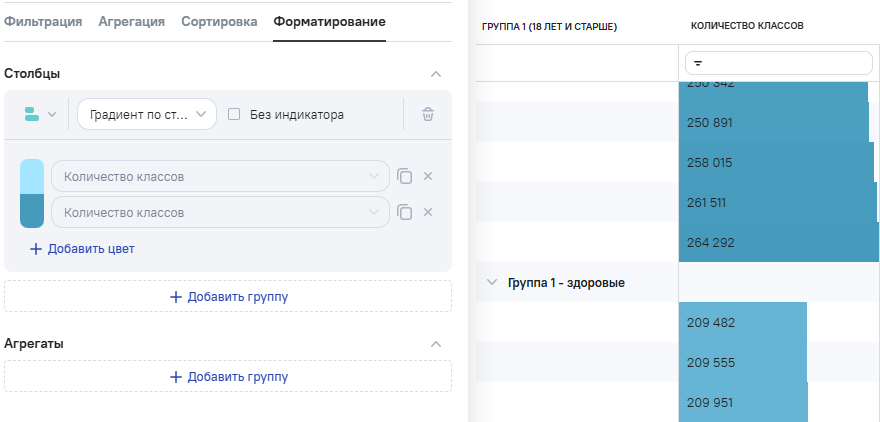Screen dimensions: 880x422
Task: Click the trash icon to delete formatting rule
Action: pyautogui.click(x=428, y=114)
